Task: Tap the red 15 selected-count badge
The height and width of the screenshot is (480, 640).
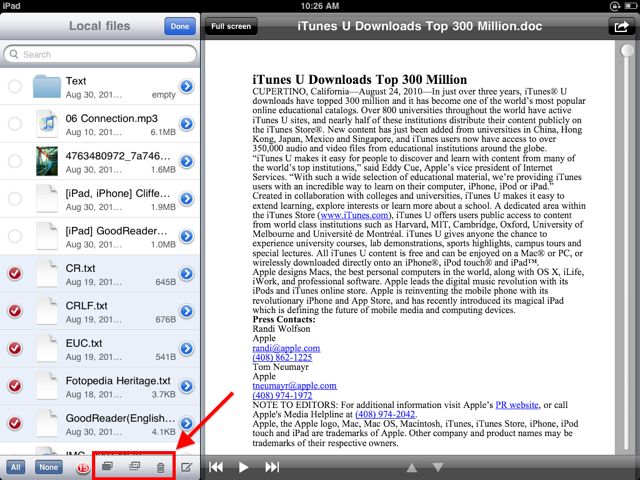Action: (82, 468)
